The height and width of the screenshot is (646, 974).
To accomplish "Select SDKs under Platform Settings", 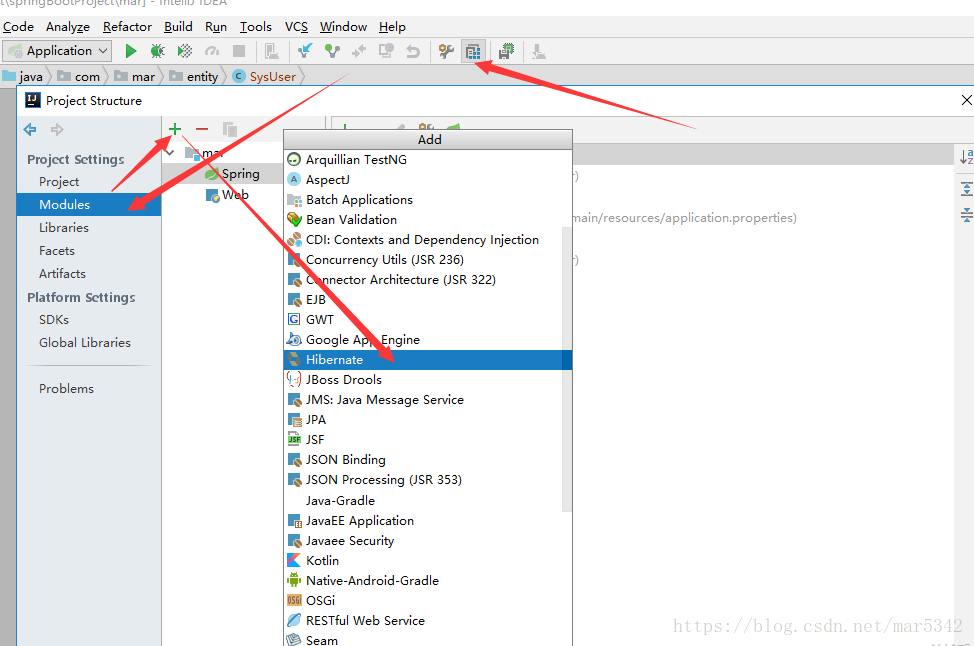I will point(54,320).
